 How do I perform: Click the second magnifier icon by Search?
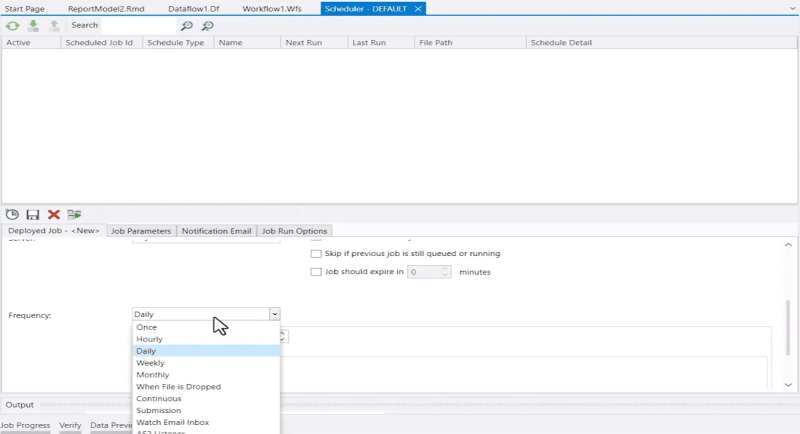(x=207, y=25)
